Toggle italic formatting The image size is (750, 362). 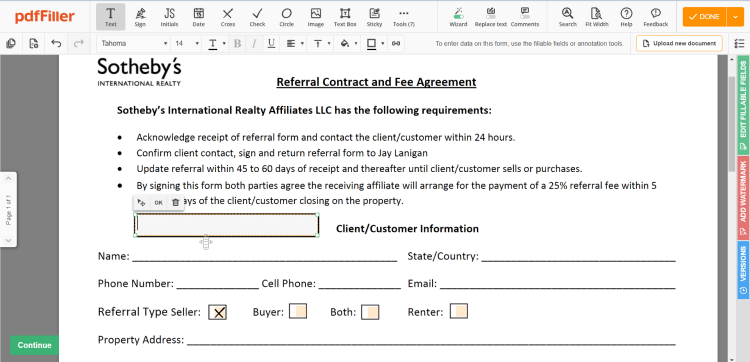click(x=254, y=44)
